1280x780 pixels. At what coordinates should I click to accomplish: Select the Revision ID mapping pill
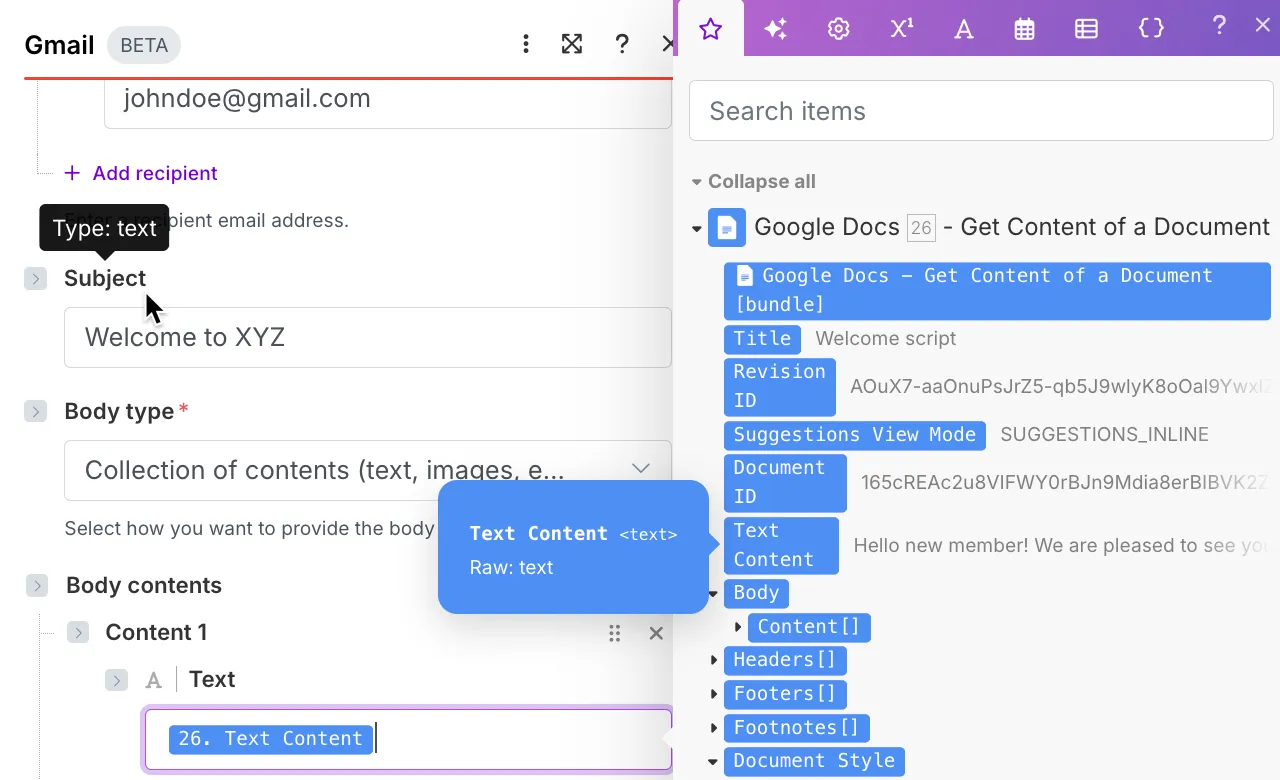779,386
